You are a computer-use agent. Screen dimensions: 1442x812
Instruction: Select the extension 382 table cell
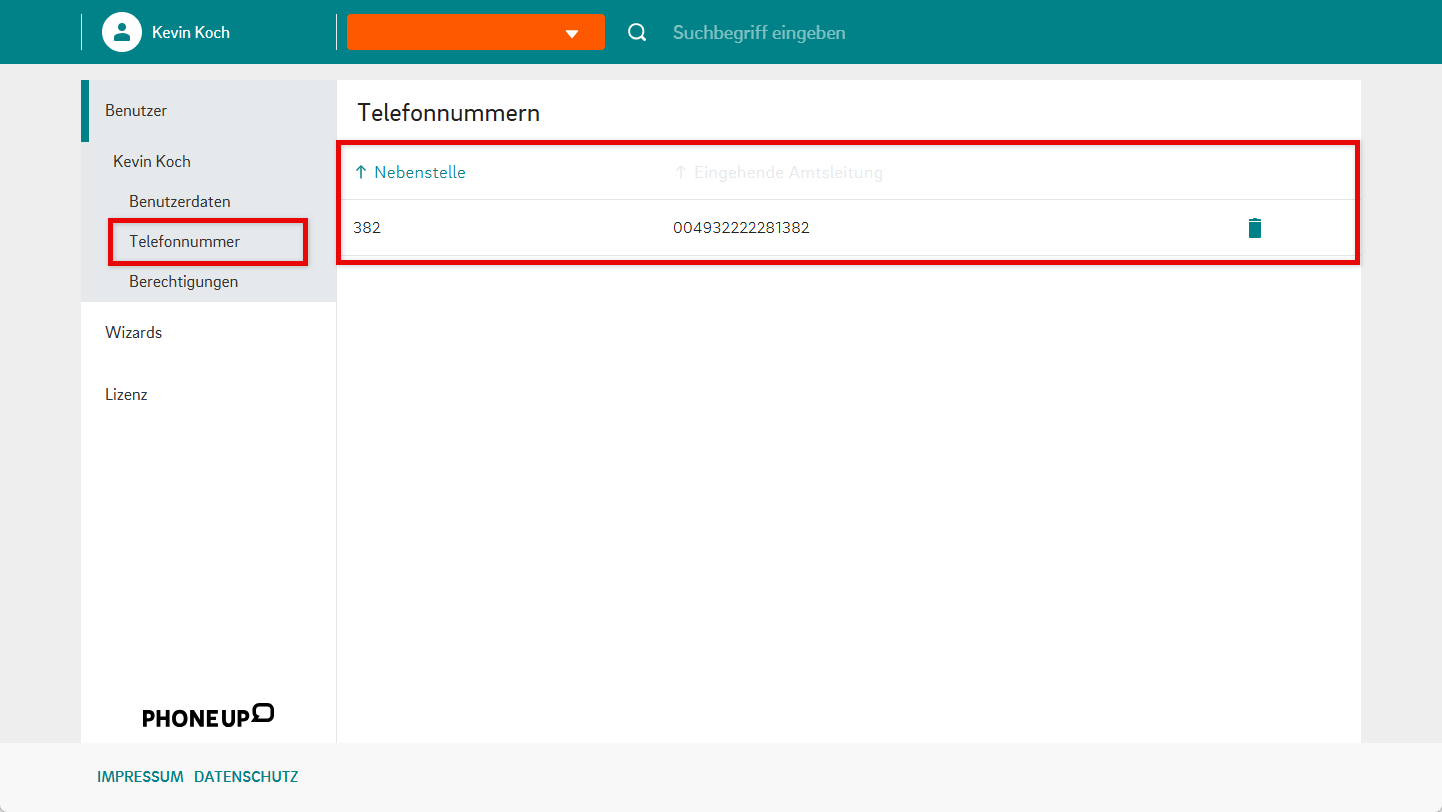367,228
